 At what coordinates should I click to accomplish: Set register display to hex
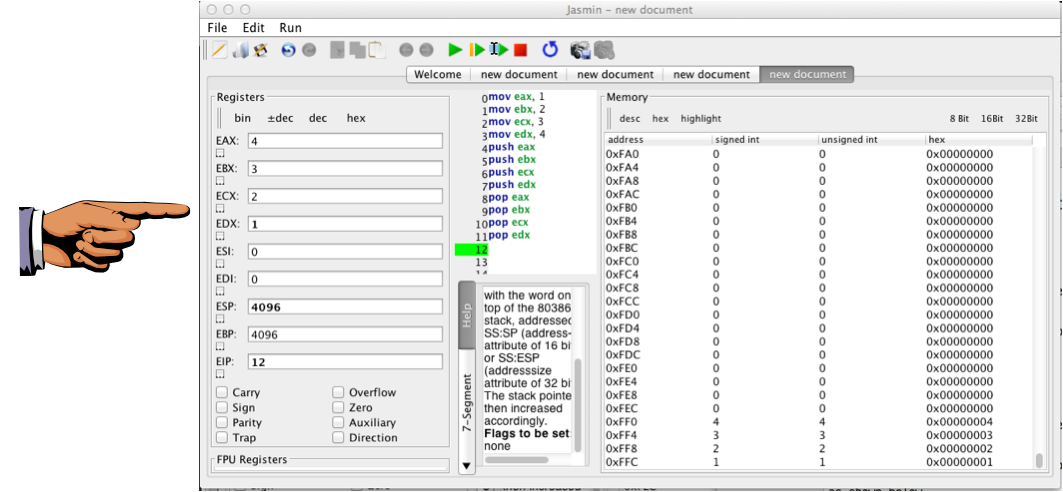pyautogui.click(x=356, y=118)
